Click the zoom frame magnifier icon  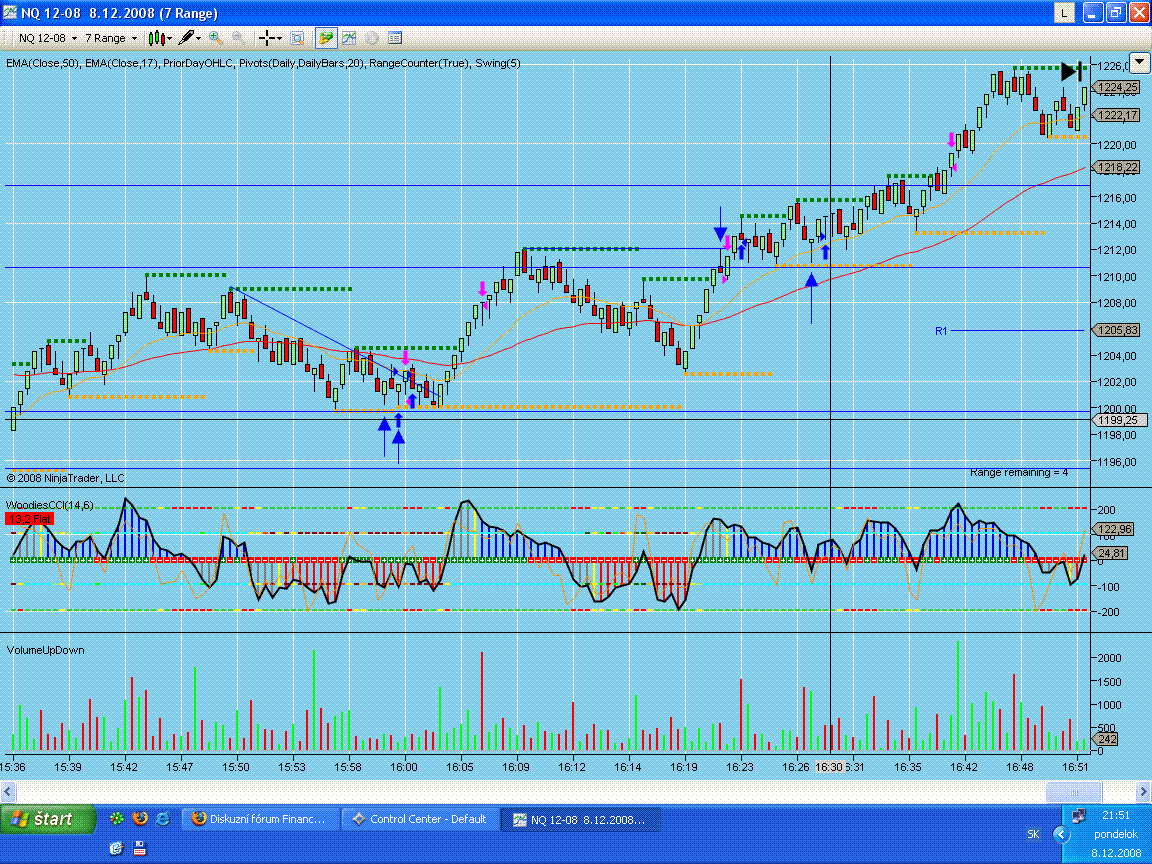click(x=297, y=38)
